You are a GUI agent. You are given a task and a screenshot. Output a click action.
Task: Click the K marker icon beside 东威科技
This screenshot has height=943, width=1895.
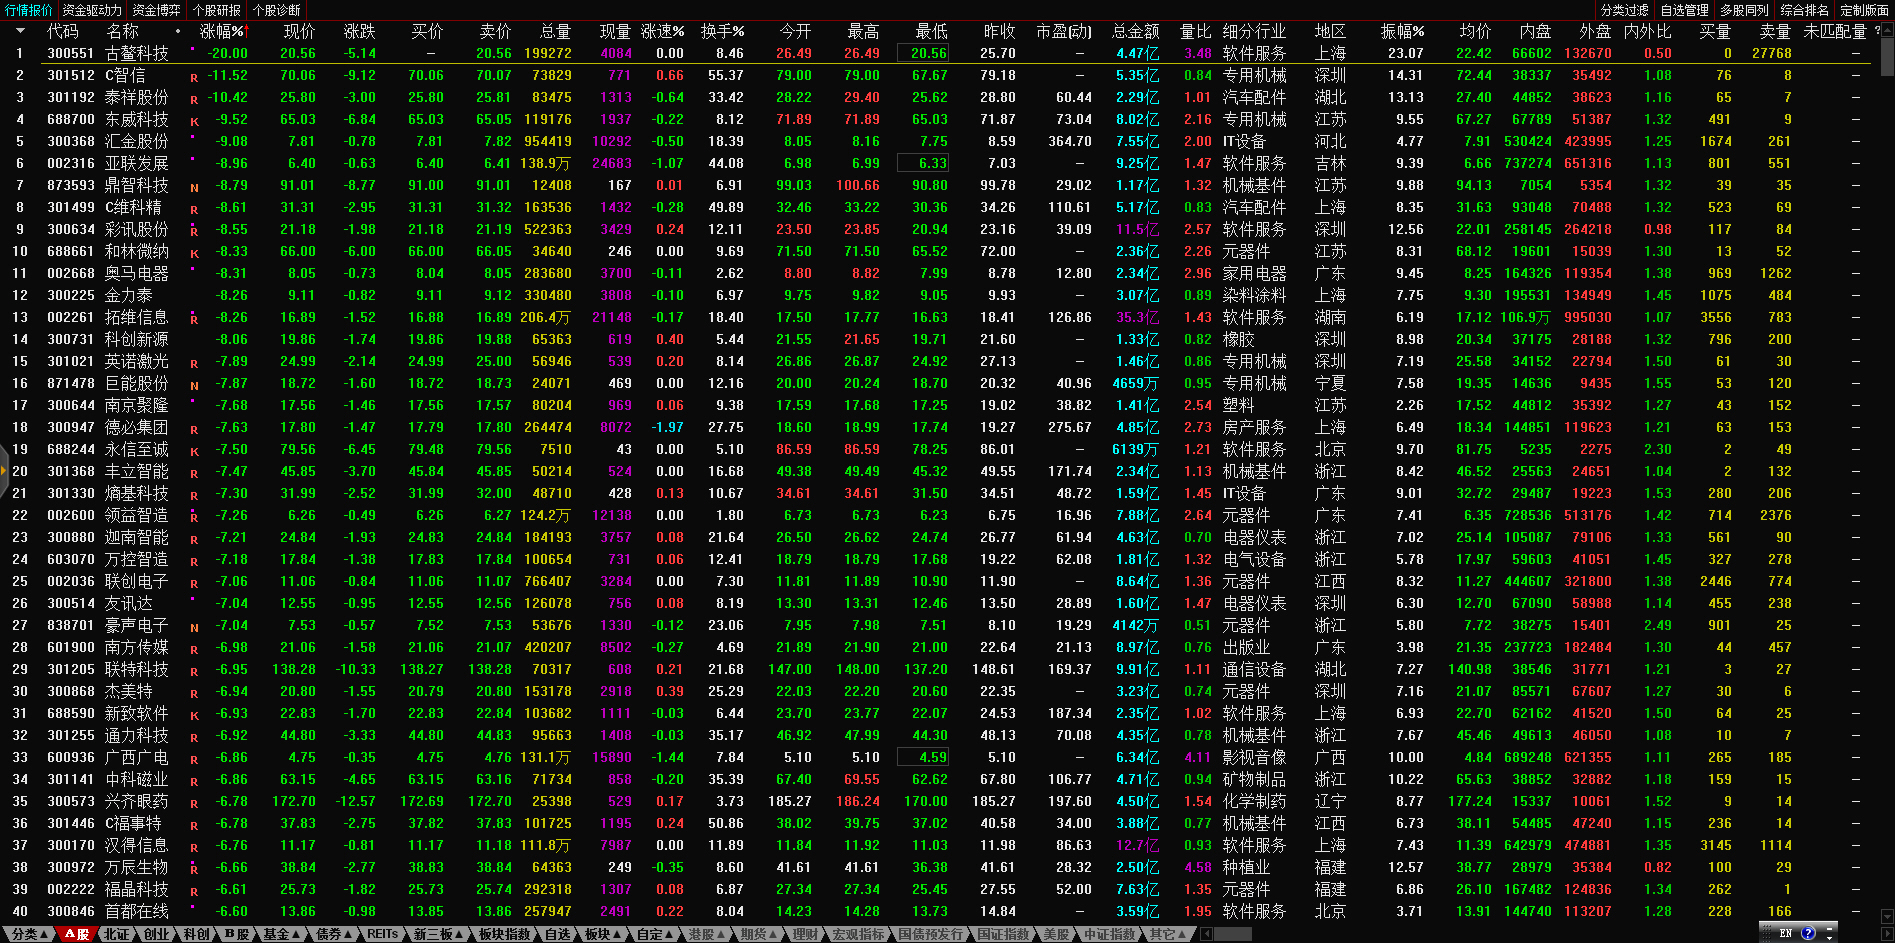194,121
